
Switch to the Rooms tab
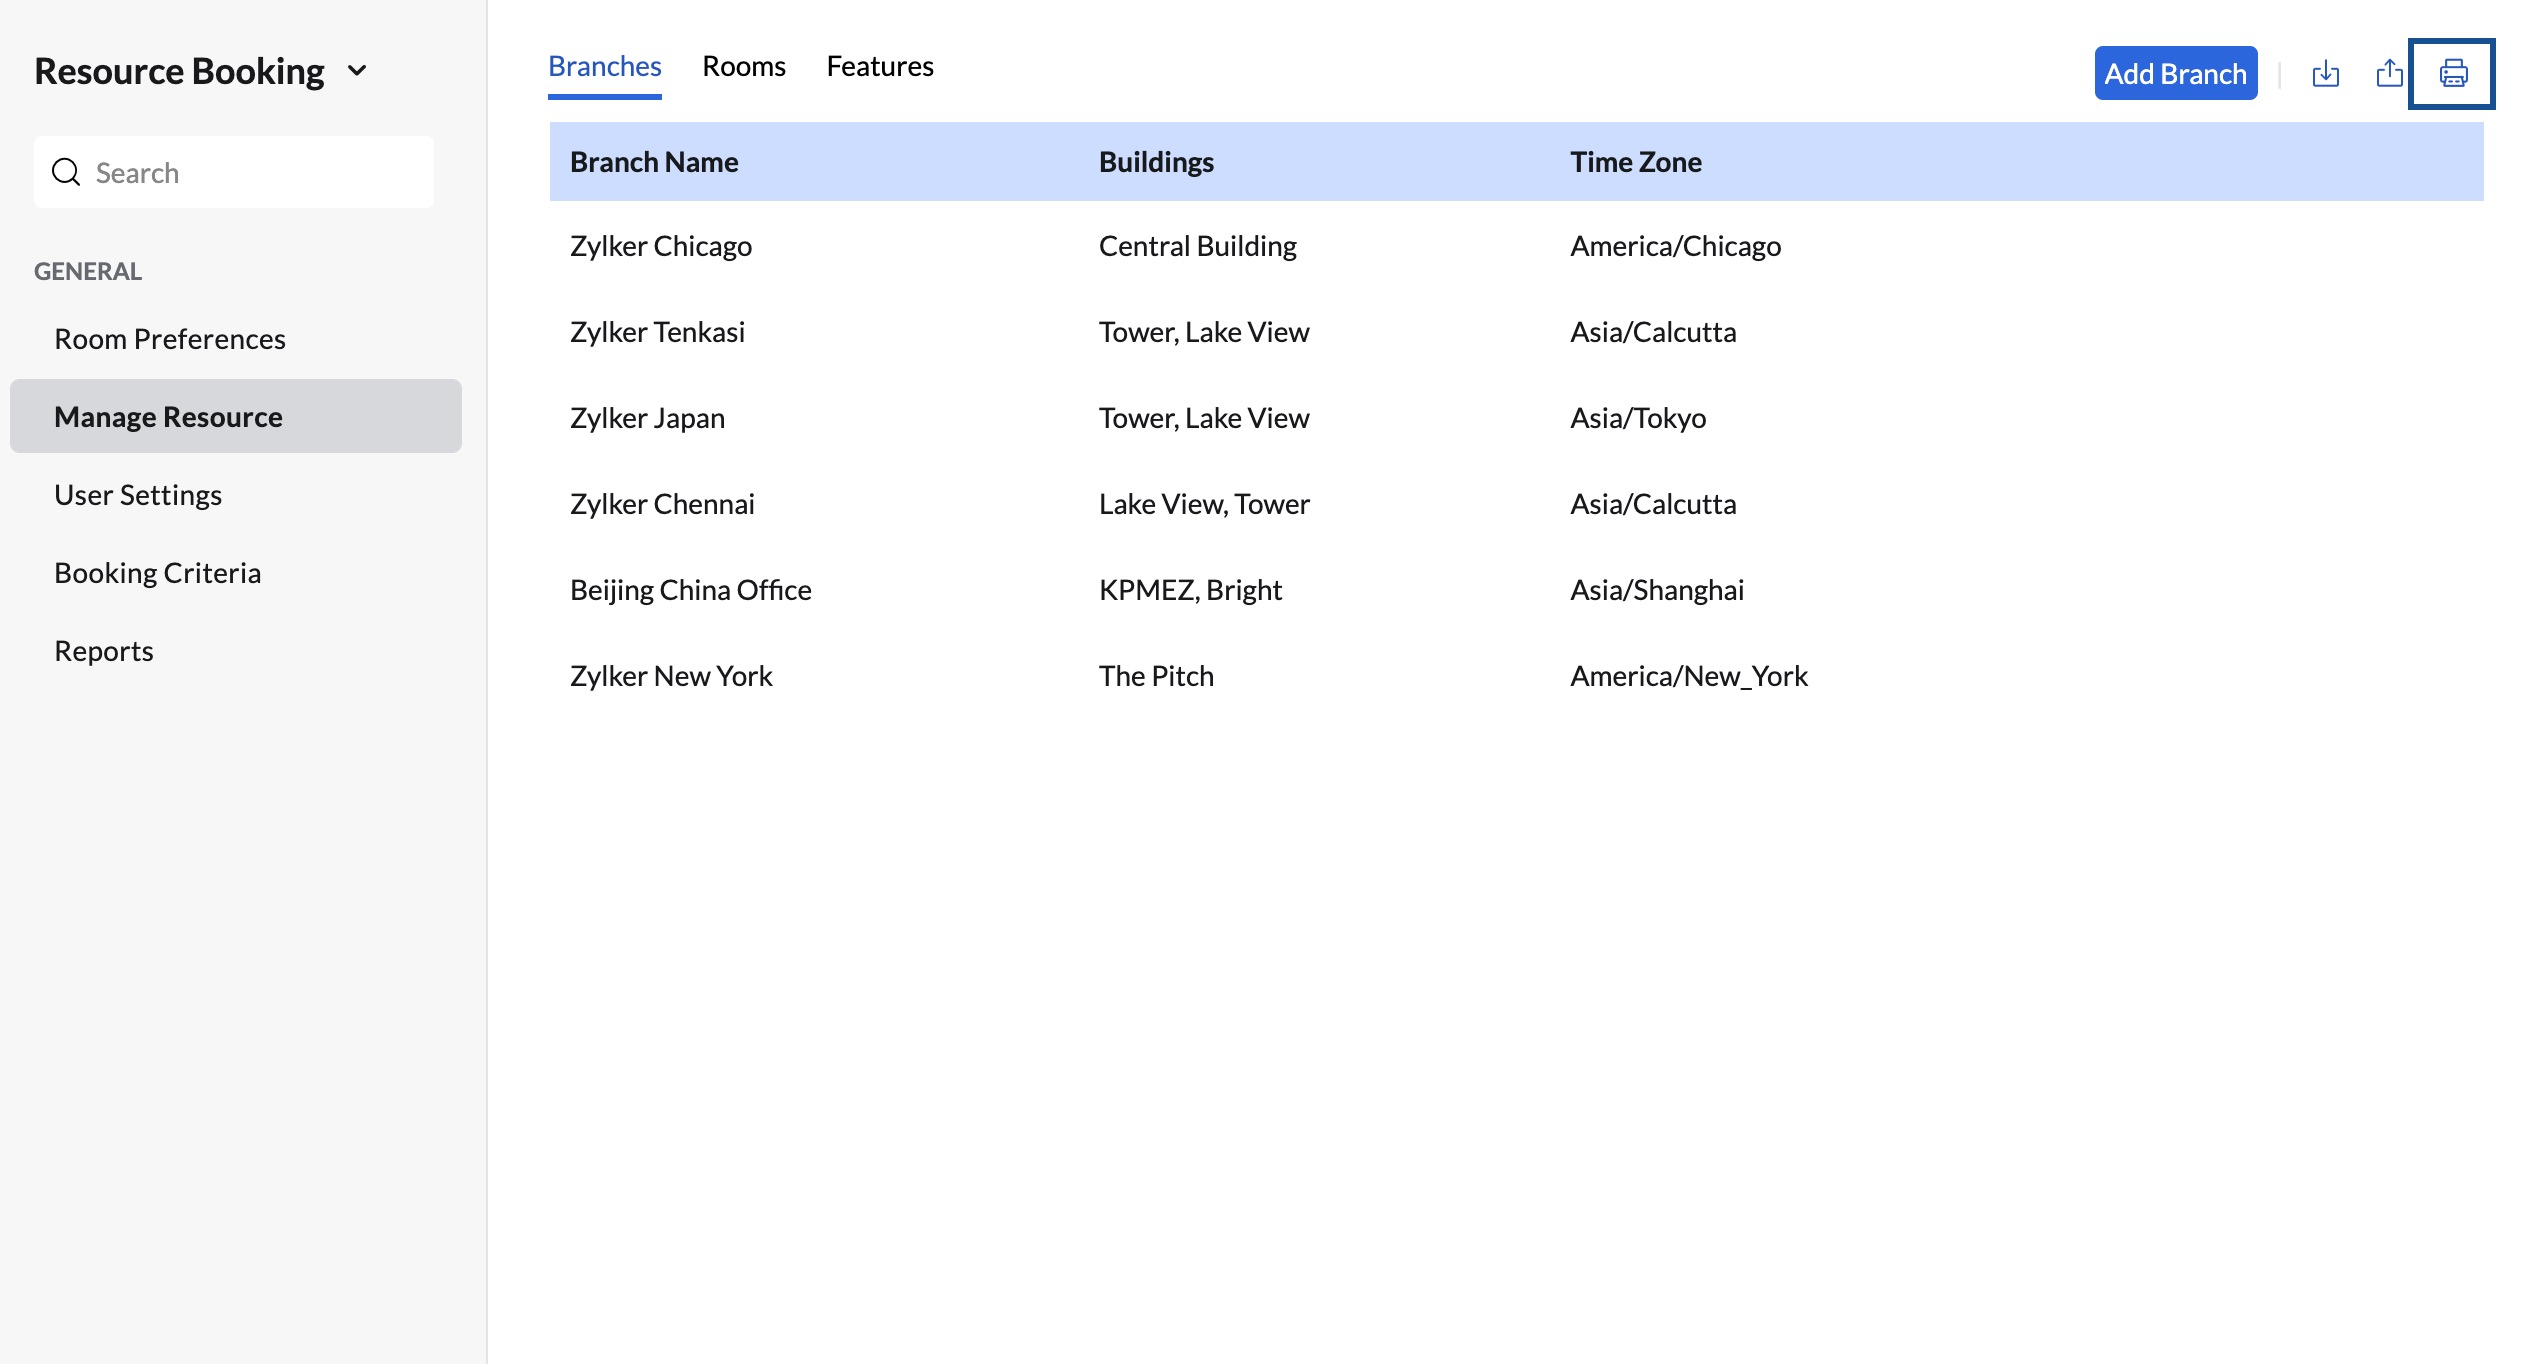(x=743, y=67)
